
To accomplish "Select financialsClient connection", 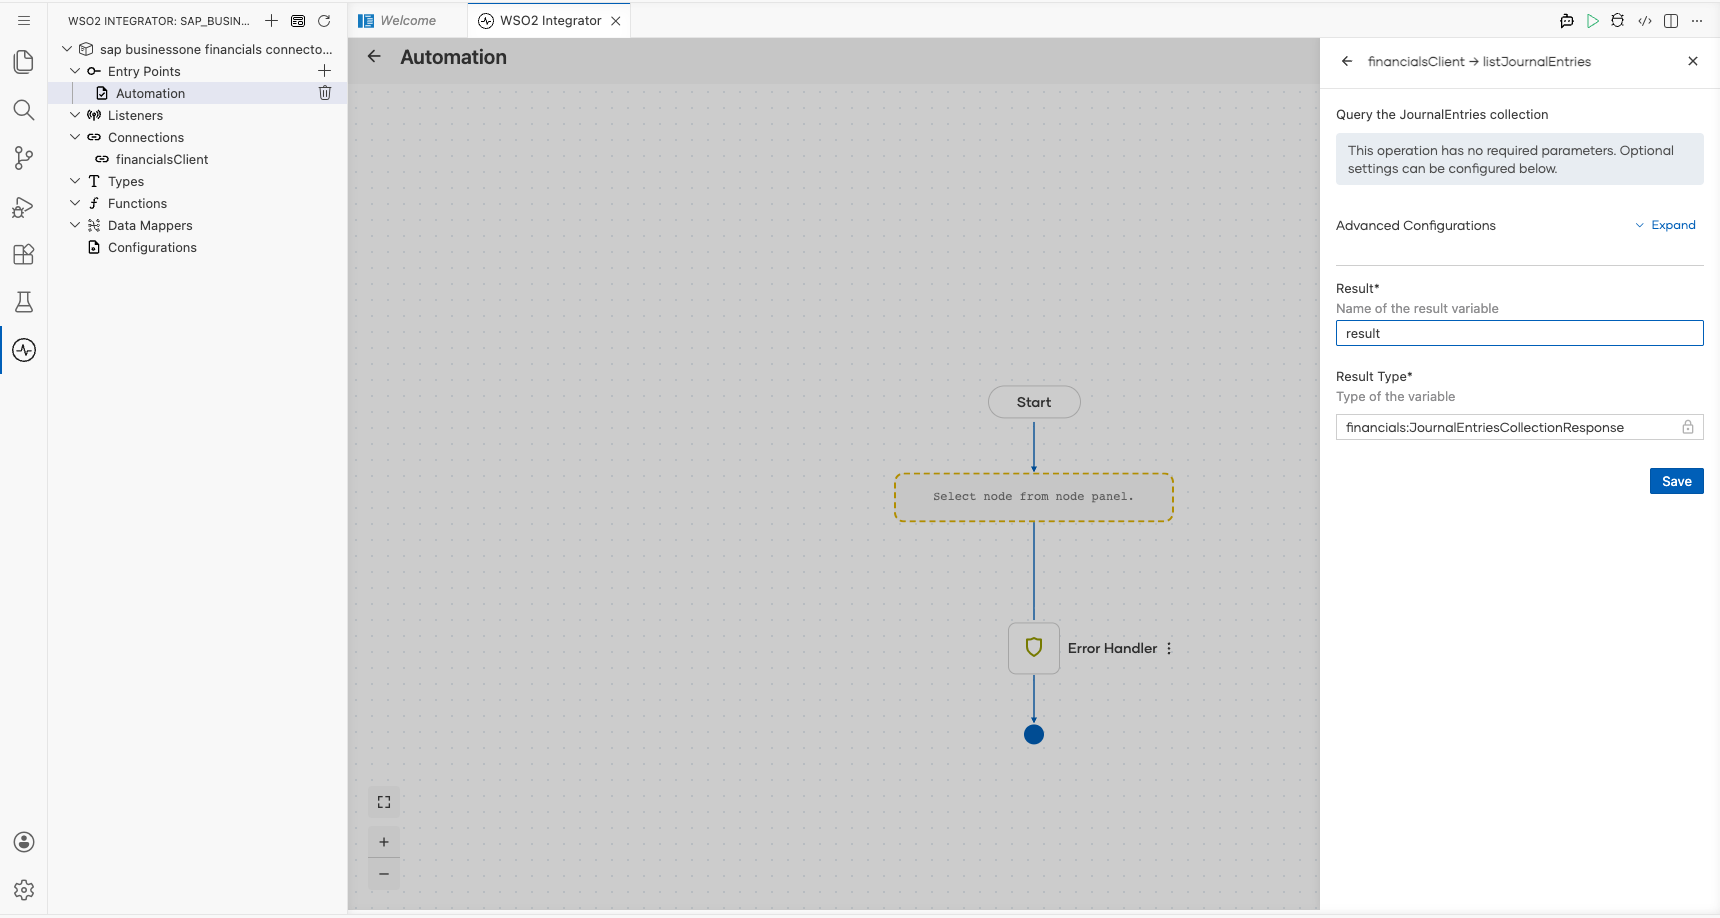I will 162,159.
